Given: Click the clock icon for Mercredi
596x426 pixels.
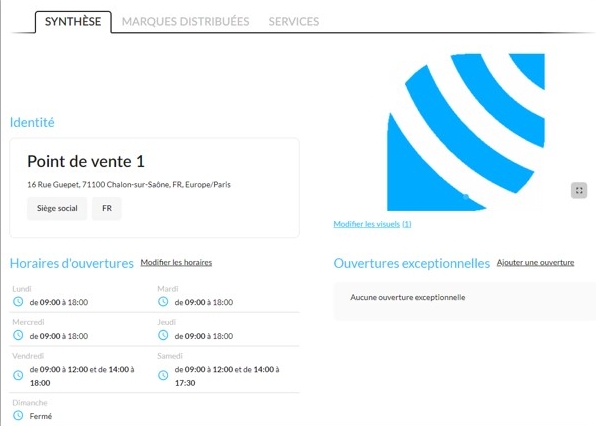Looking at the screenshot, I should [x=18, y=335].
